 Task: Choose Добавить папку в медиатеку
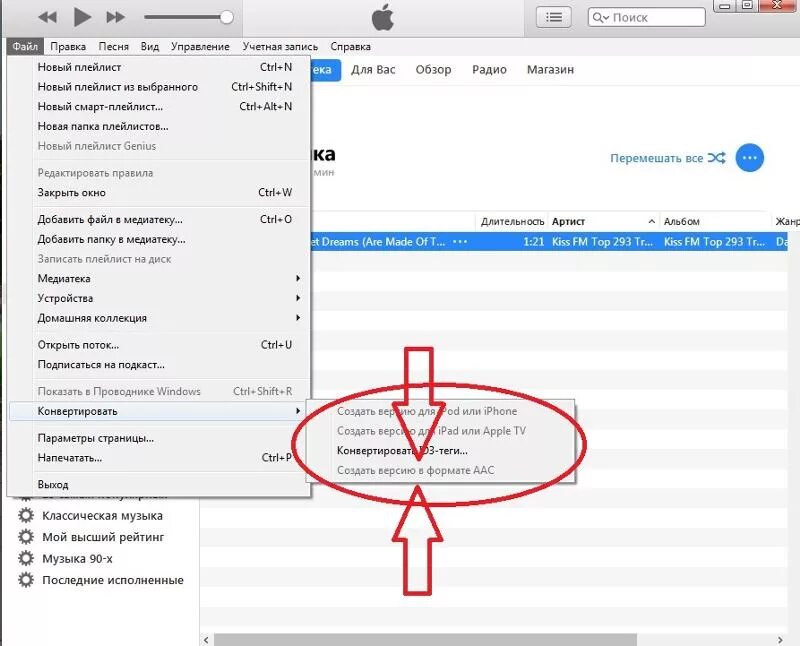click(x=159, y=239)
